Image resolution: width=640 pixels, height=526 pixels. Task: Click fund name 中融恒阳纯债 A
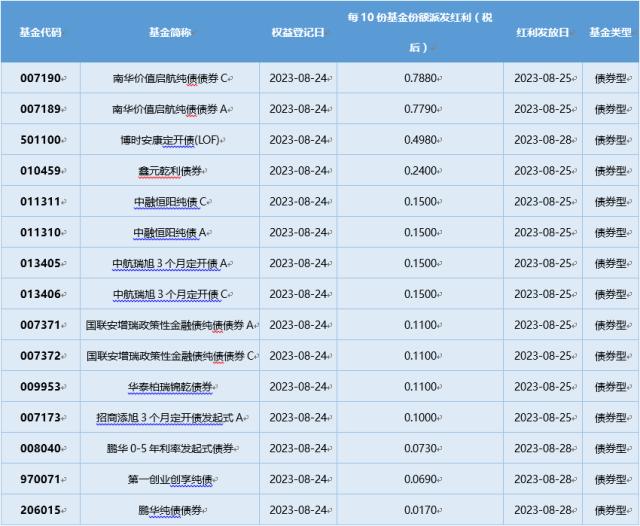(x=170, y=233)
